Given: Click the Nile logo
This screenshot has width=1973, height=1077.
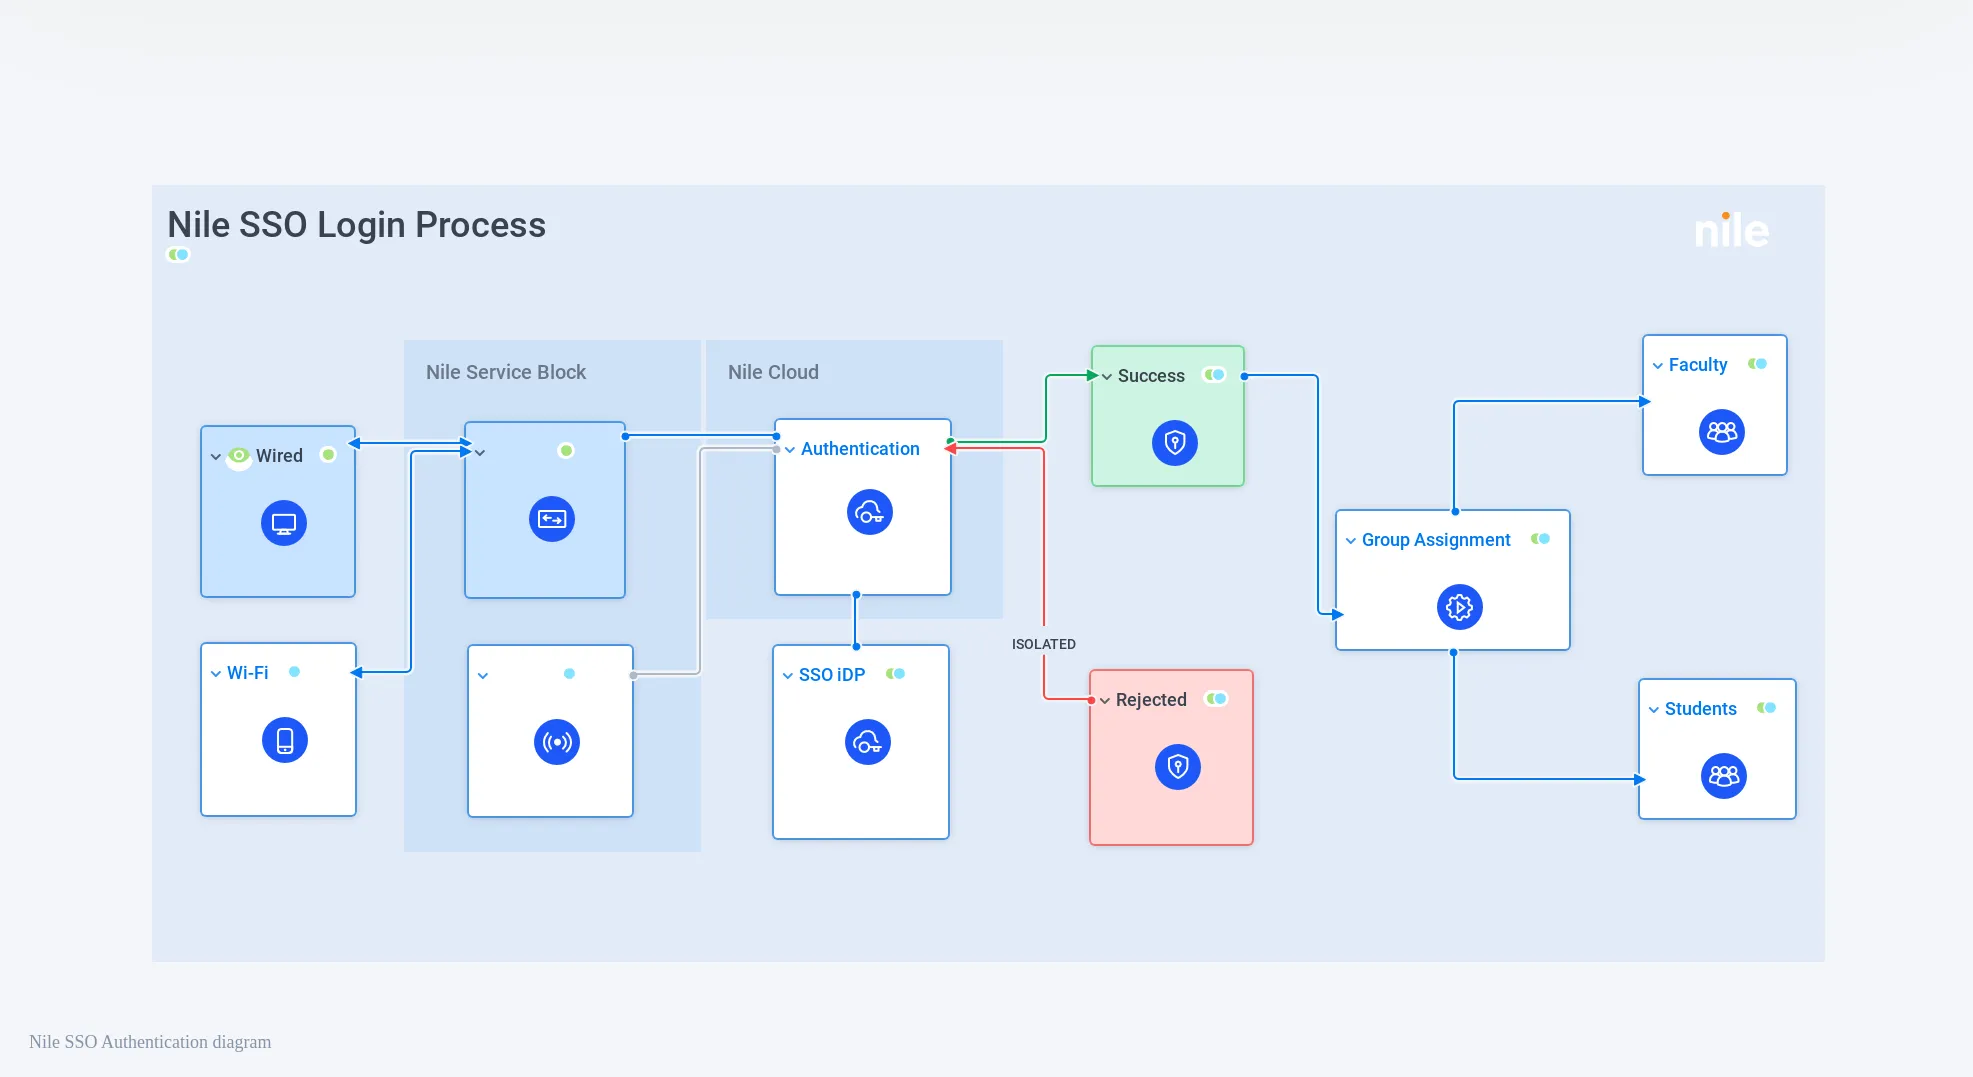Looking at the screenshot, I should coord(1732,230).
